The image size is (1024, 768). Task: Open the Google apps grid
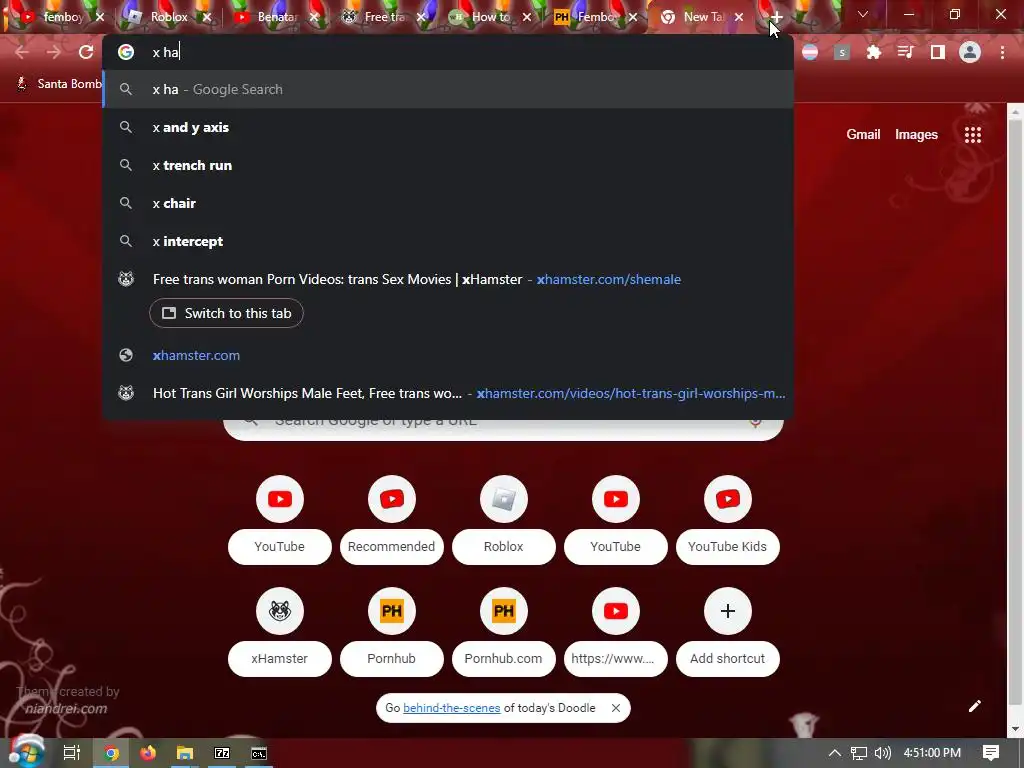(x=973, y=135)
